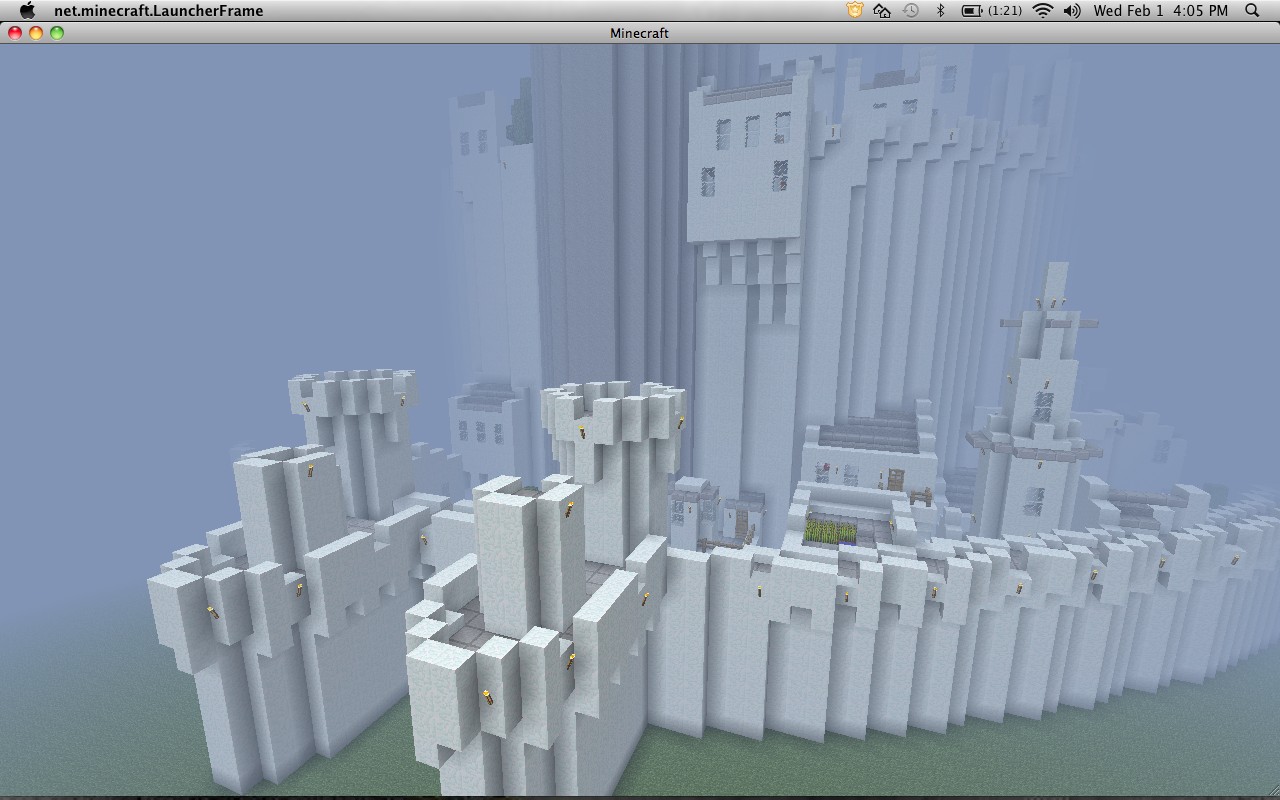
Task: Minimize Minecraft using the yellow button
Action: point(36,33)
